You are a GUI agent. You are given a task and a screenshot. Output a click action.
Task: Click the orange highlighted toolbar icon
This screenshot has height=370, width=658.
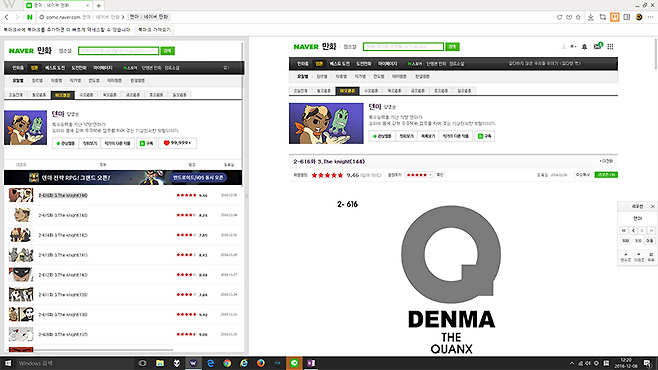[615, 17]
